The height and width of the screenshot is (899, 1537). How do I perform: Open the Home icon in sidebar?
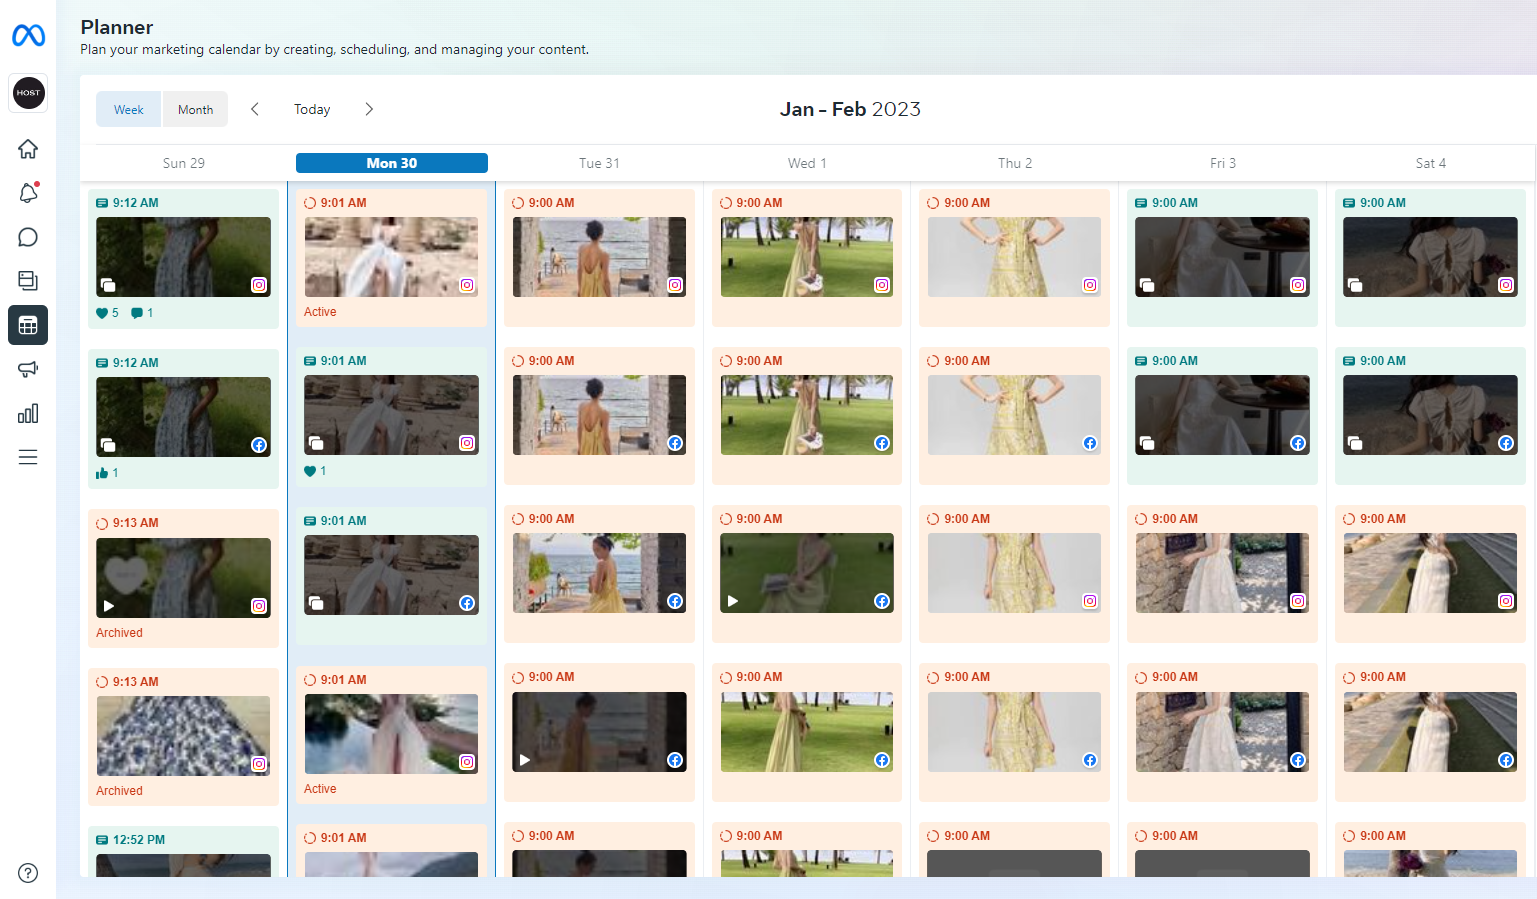coord(28,149)
